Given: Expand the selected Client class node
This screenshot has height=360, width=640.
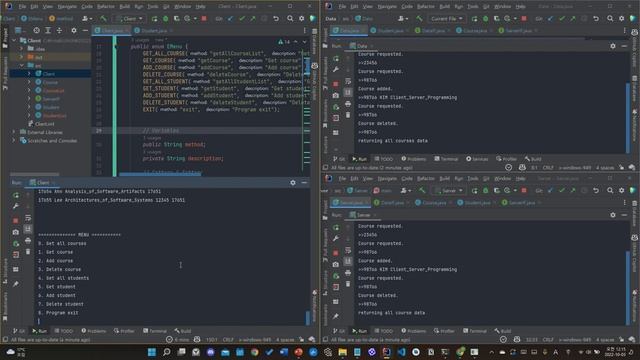Looking at the screenshot, I should (29, 73).
